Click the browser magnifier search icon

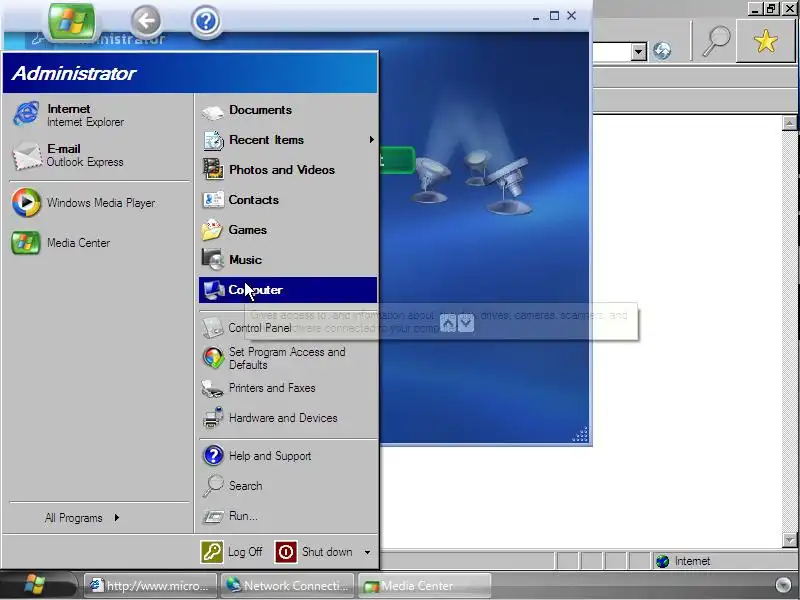(716, 41)
